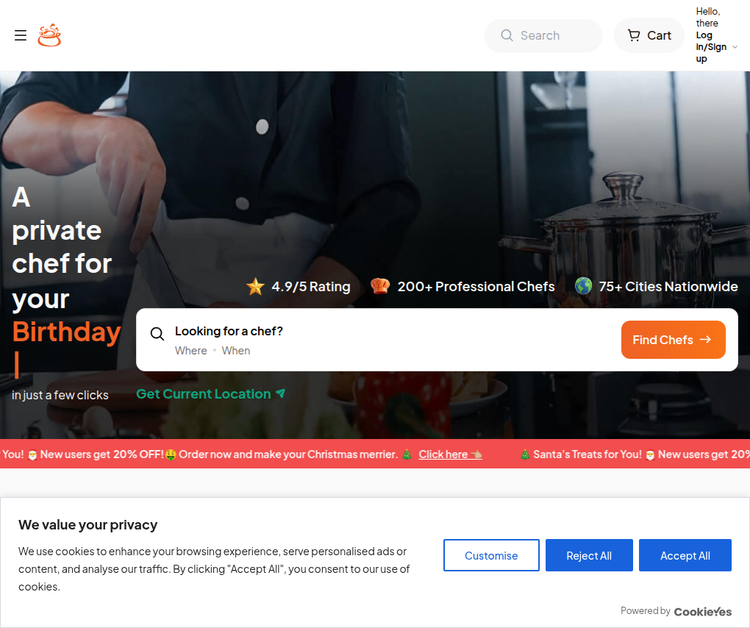Click the Find Chefs button
The height and width of the screenshot is (628, 750).
(673, 340)
